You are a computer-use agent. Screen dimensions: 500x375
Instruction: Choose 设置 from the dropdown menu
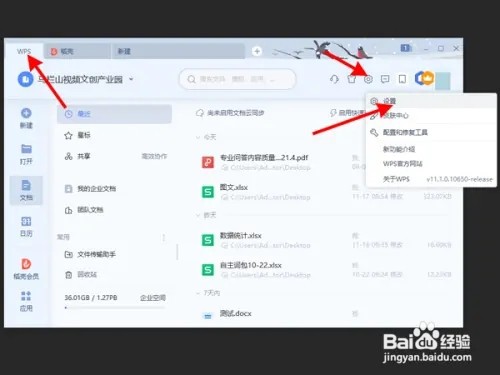(431, 101)
